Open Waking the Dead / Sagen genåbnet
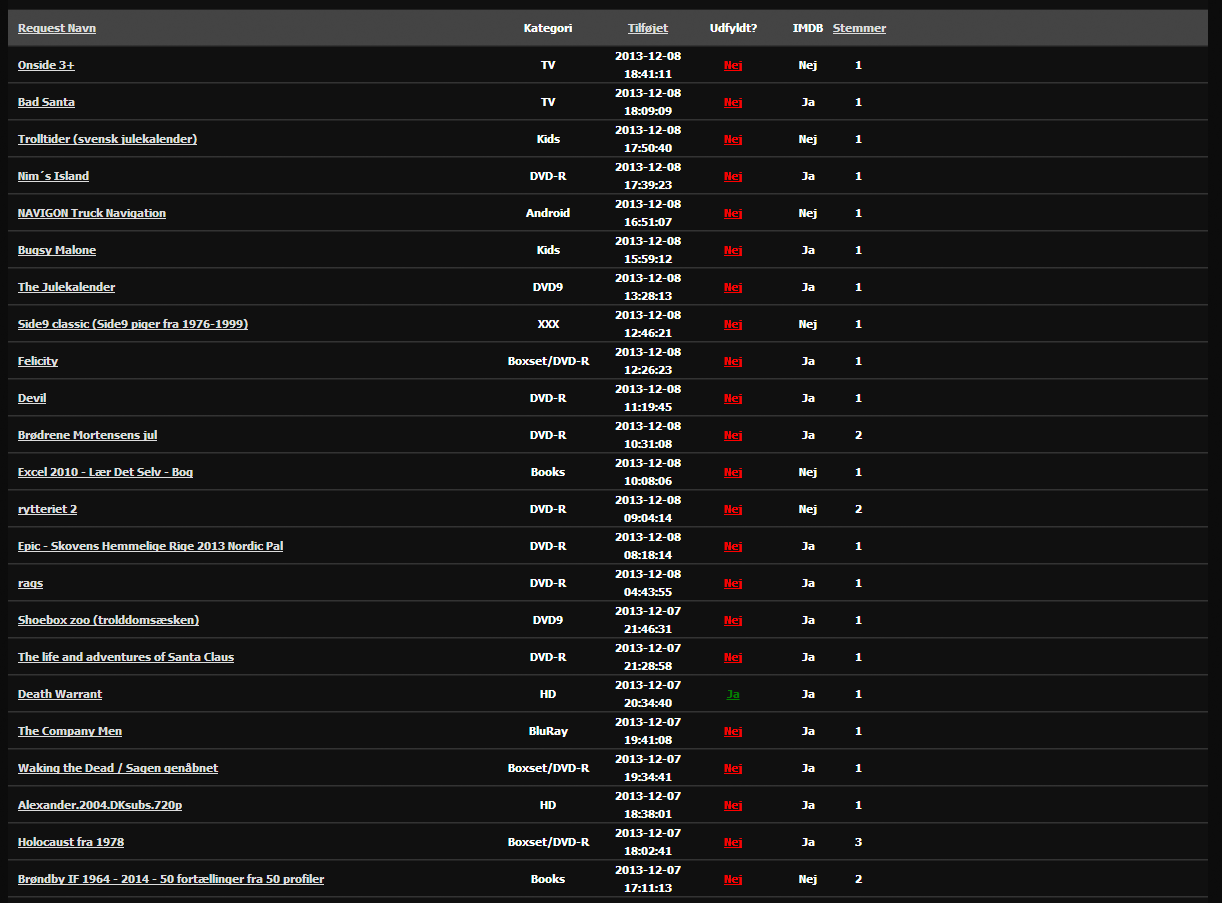Screen dimensions: 1222x903 118,768
